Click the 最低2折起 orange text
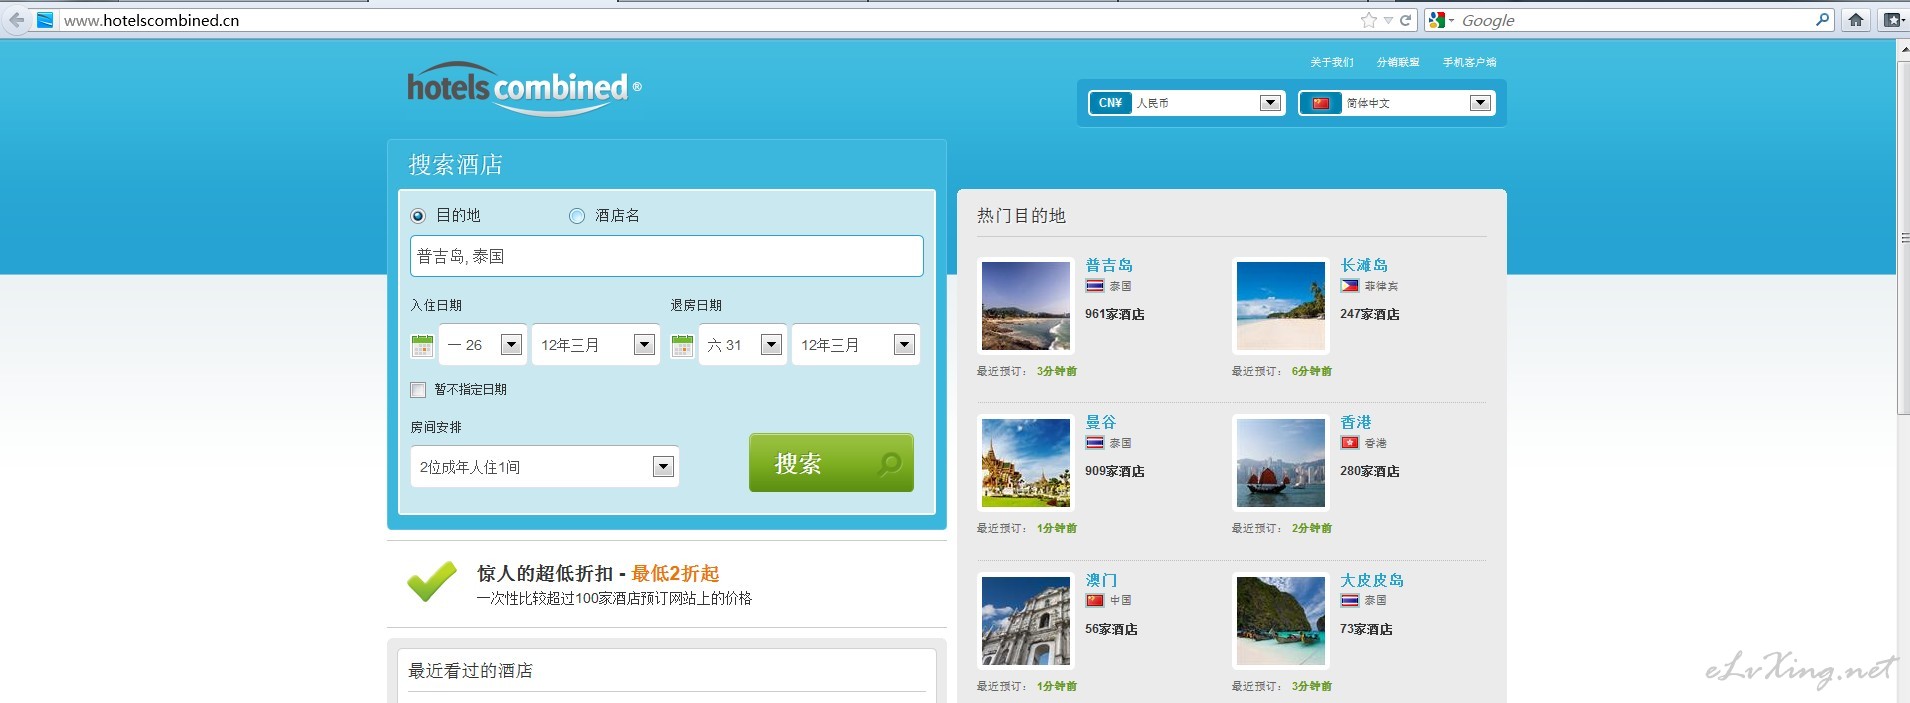This screenshot has width=1910, height=703. 675,573
